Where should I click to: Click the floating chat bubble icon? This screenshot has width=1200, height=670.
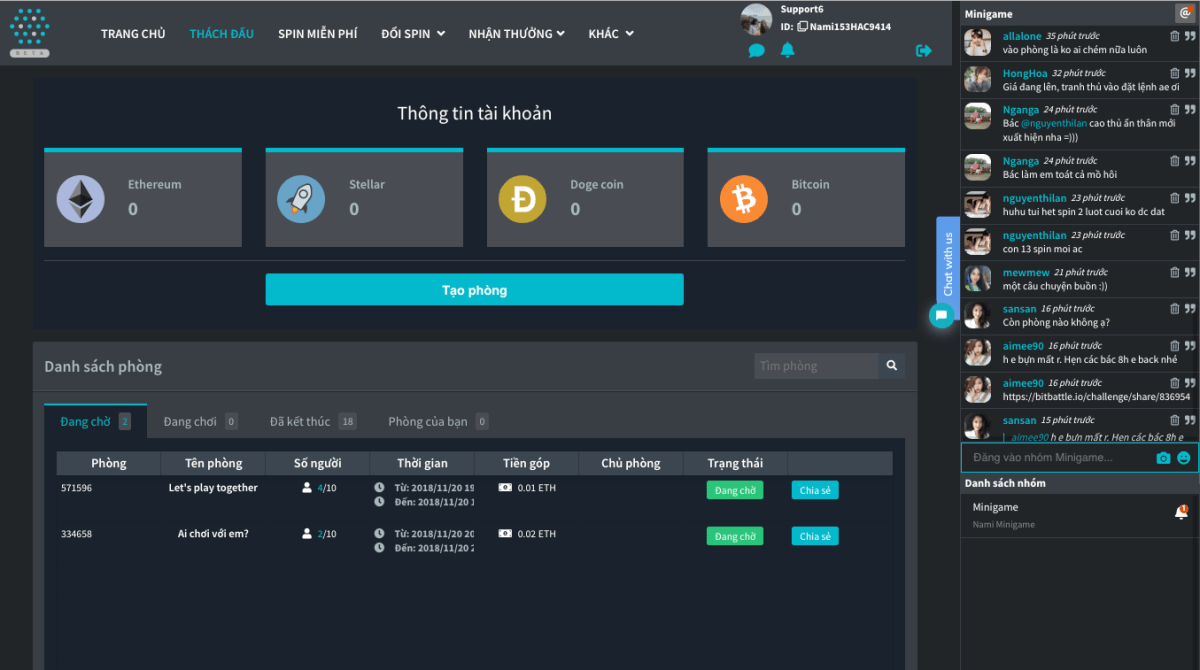[x=941, y=316]
